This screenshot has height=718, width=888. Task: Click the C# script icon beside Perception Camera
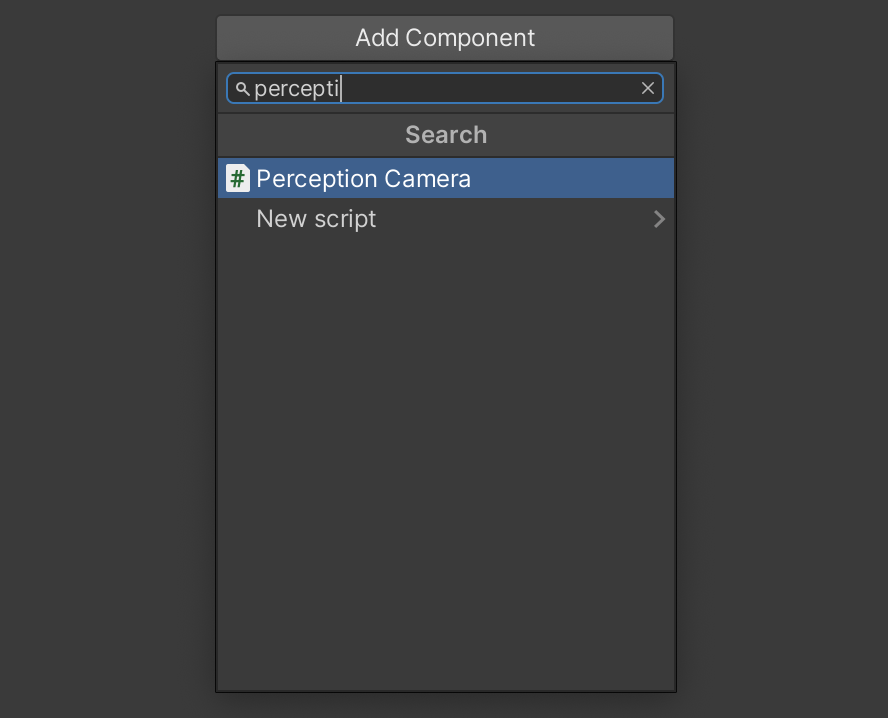(x=238, y=178)
